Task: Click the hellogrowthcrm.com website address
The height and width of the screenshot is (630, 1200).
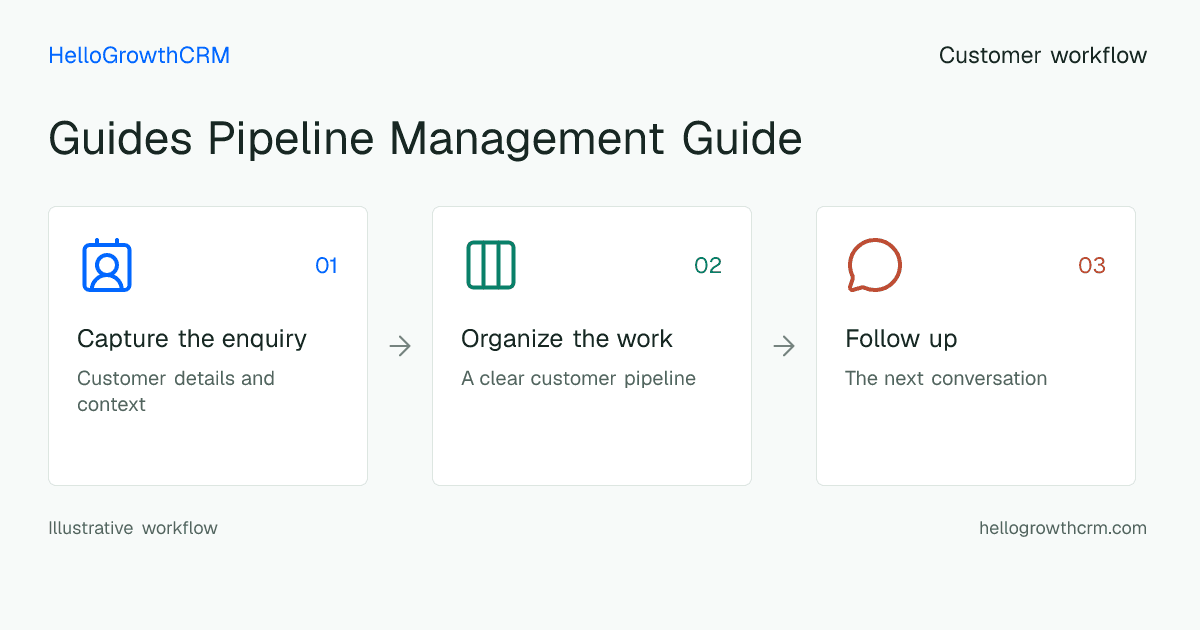Action: click(1063, 528)
